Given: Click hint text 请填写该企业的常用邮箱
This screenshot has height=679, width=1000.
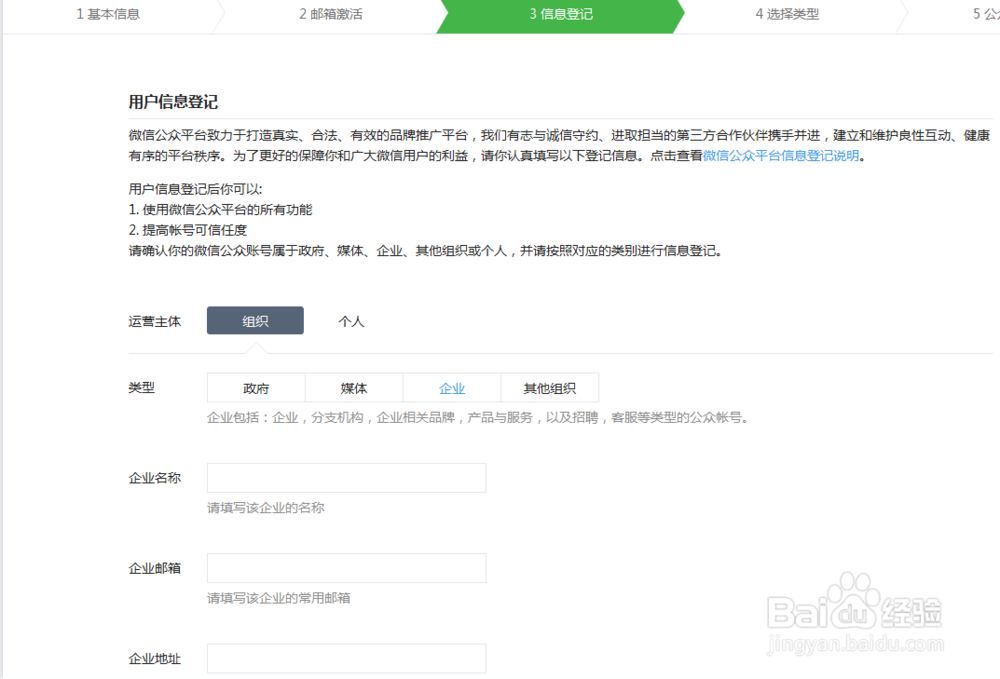Looking at the screenshot, I should point(279,598).
